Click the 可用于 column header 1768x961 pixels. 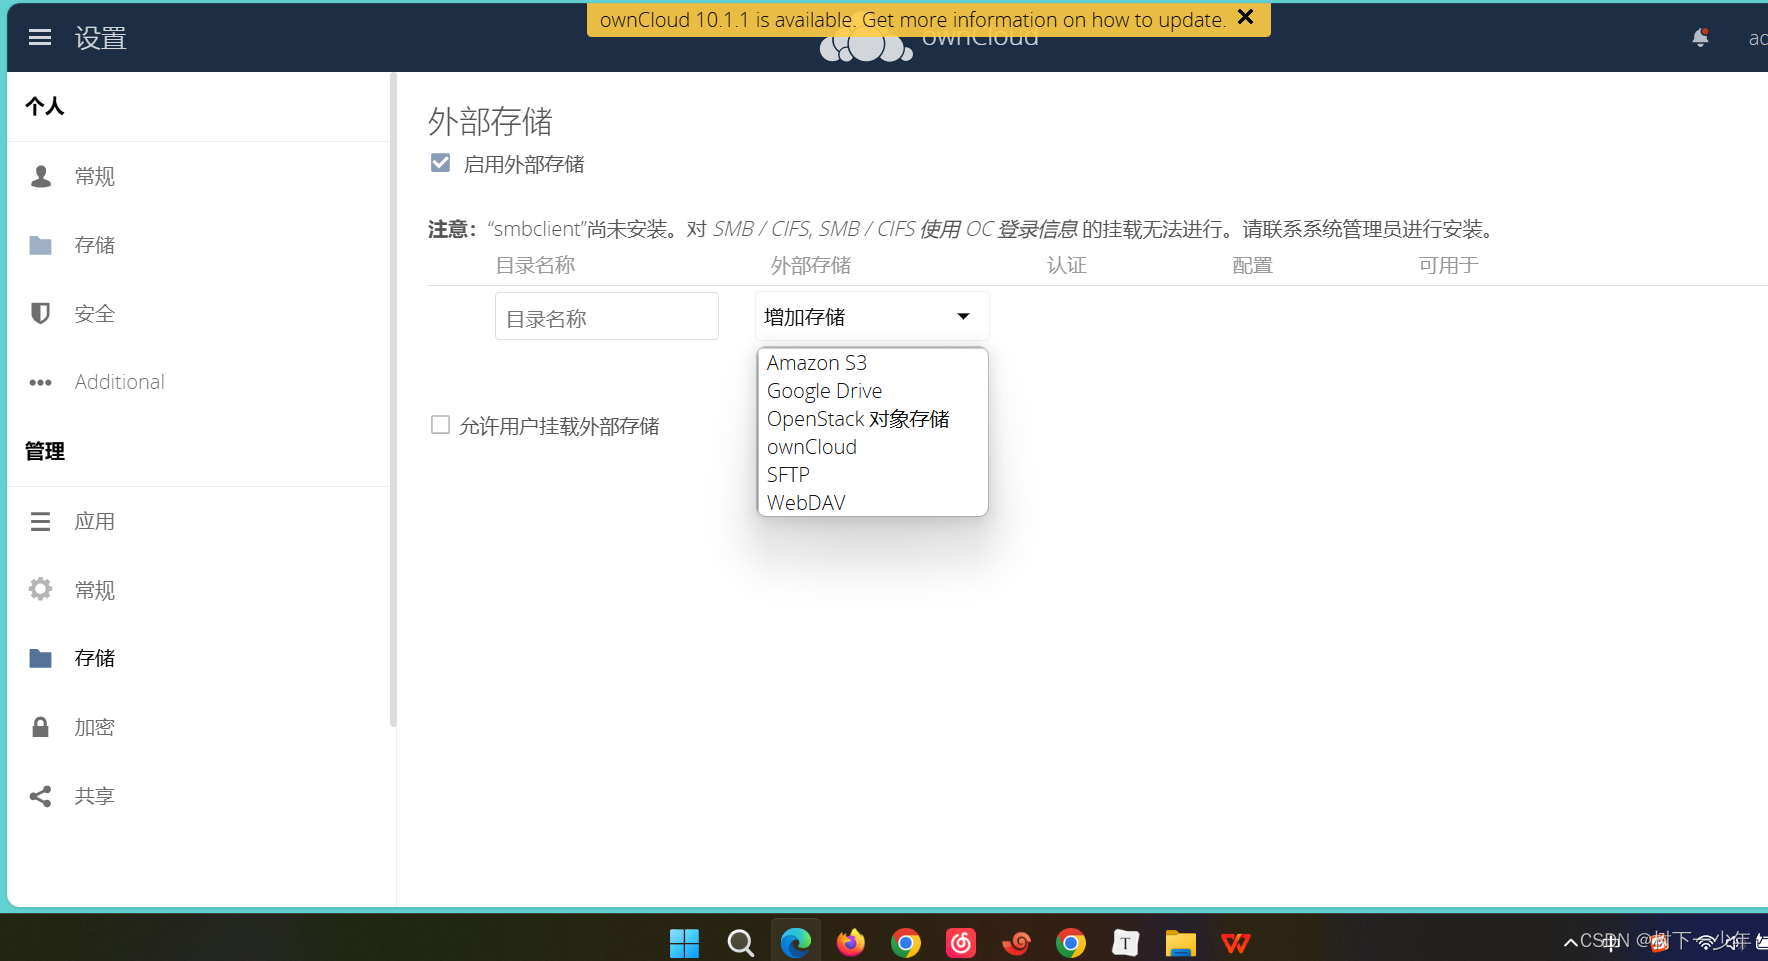tap(1448, 265)
